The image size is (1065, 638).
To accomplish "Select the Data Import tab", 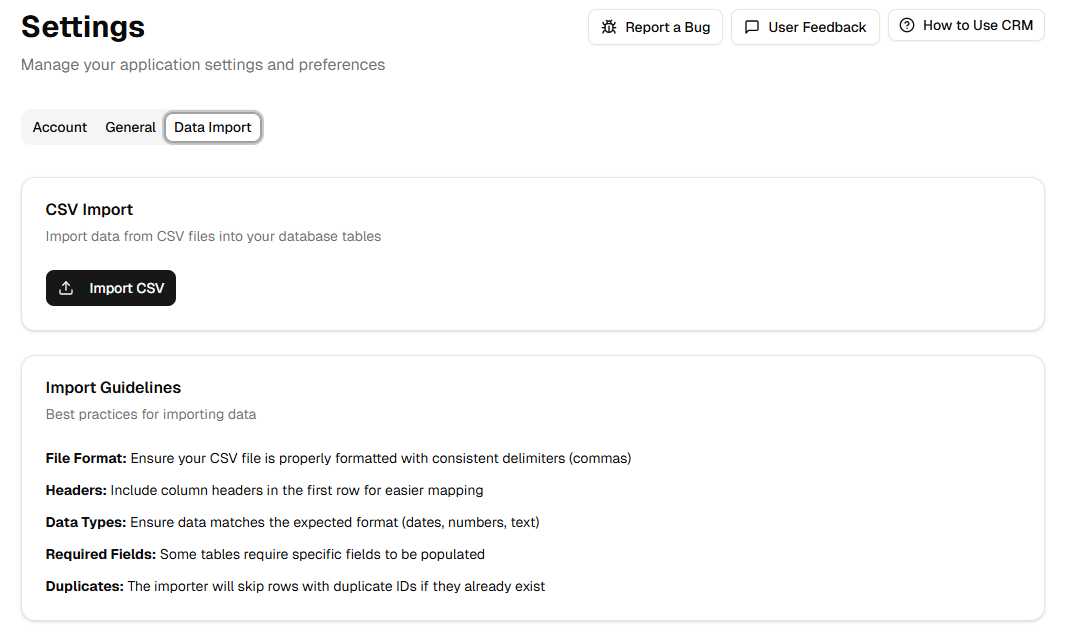I will tap(213, 128).
